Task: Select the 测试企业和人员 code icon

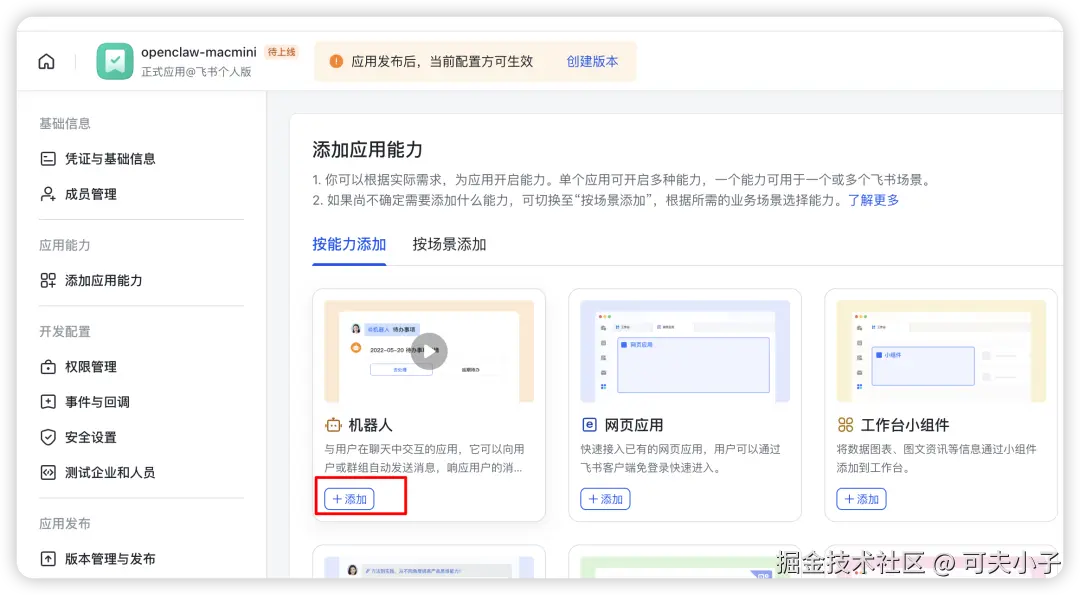Action: (x=48, y=472)
